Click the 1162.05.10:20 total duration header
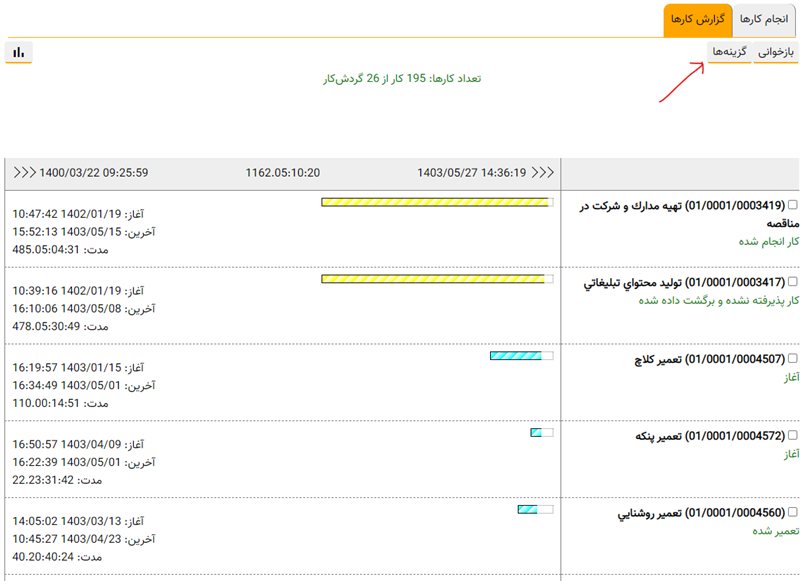 click(x=283, y=173)
